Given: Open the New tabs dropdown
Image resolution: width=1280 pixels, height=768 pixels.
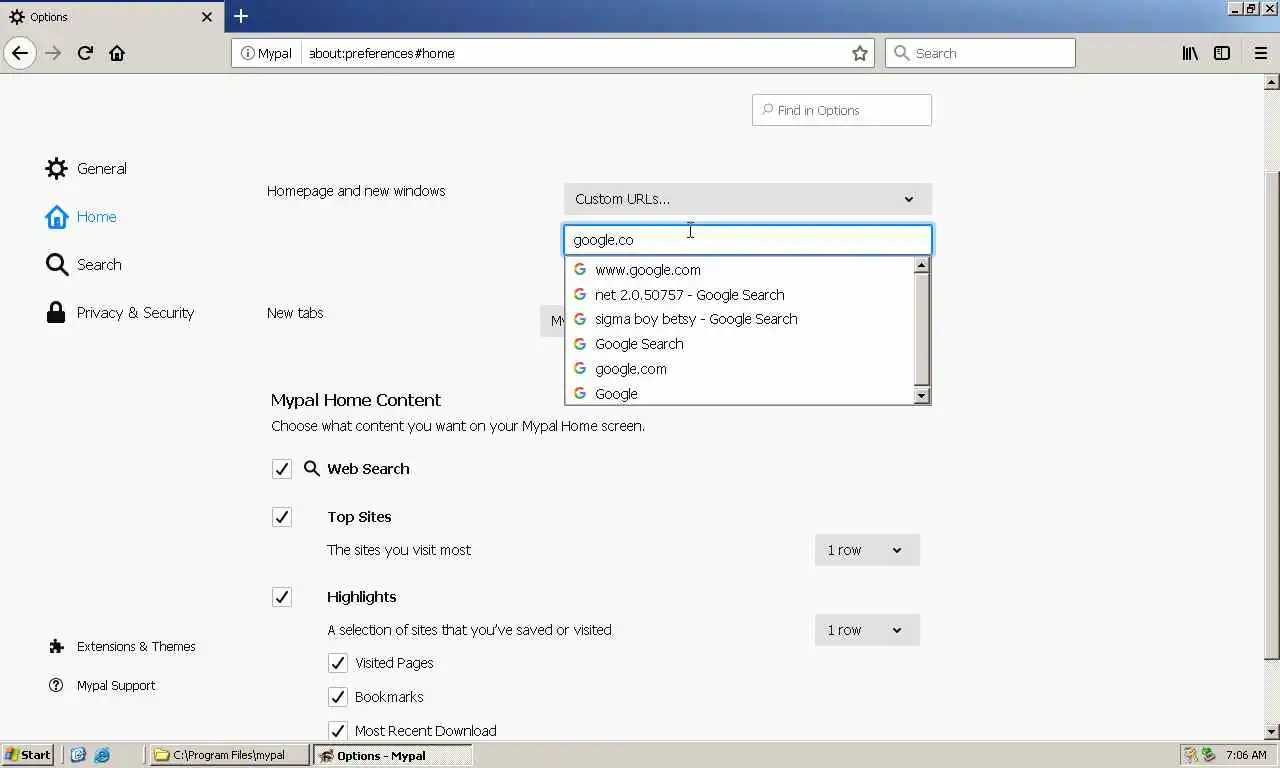Looking at the screenshot, I should coord(552,321).
